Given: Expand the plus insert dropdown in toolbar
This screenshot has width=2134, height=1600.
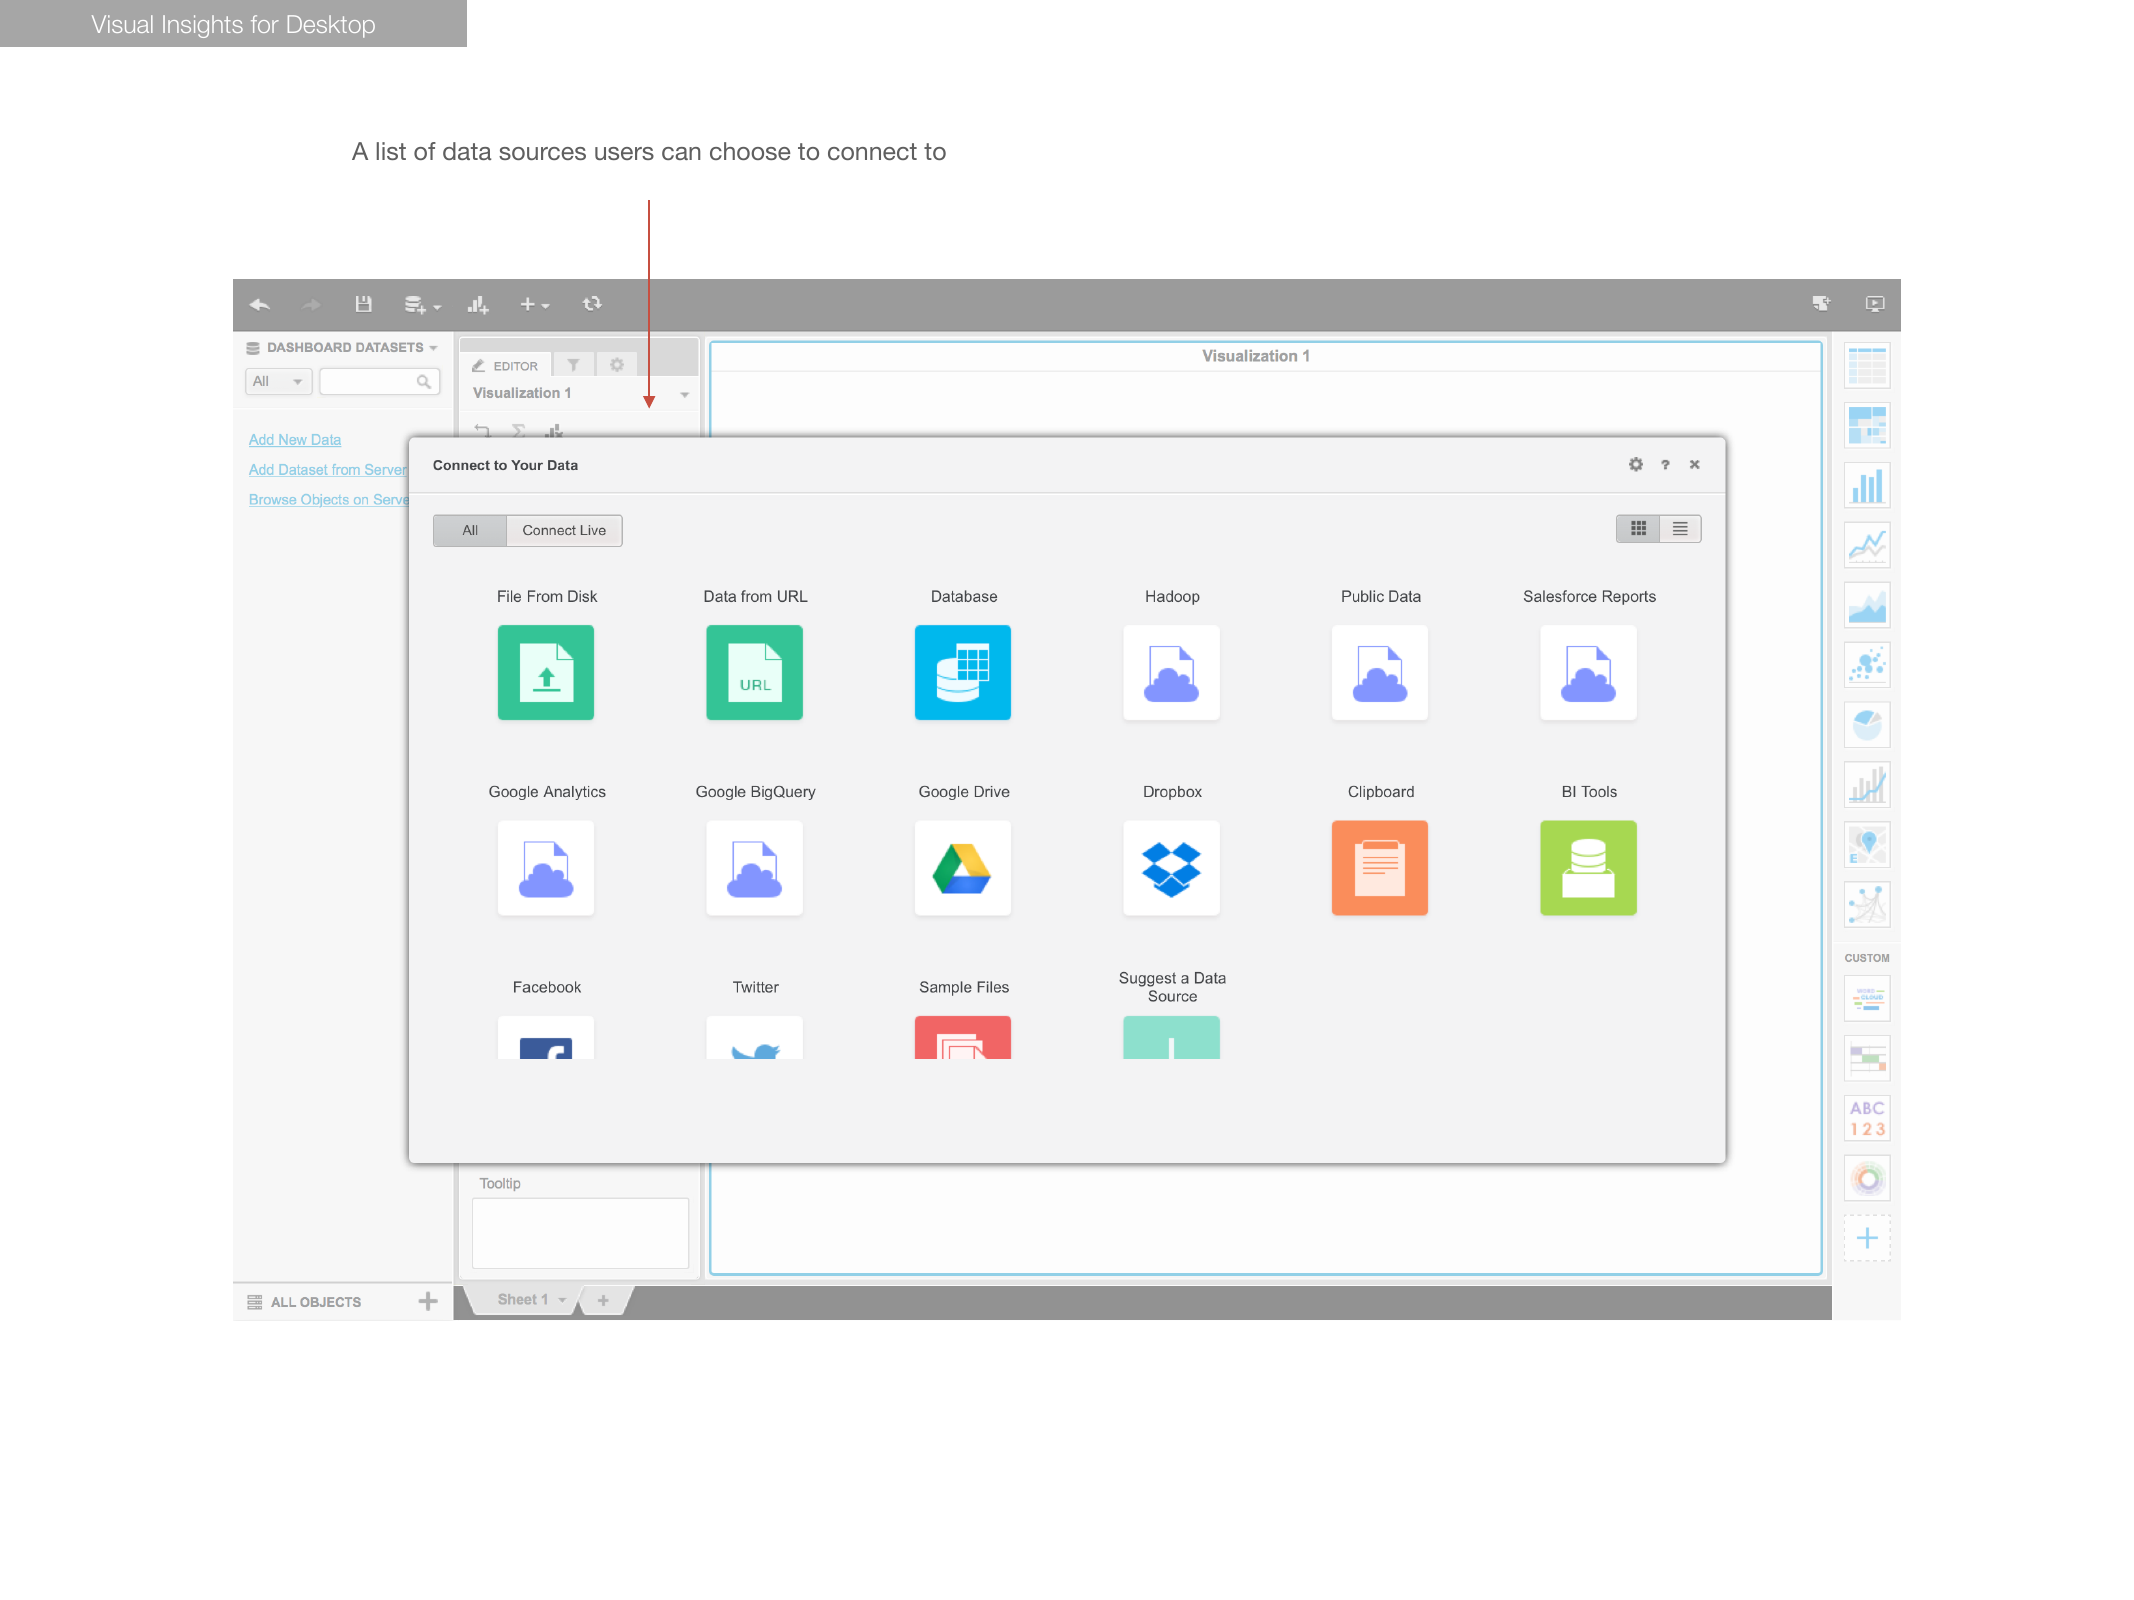Looking at the screenshot, I should pos(534,304).
